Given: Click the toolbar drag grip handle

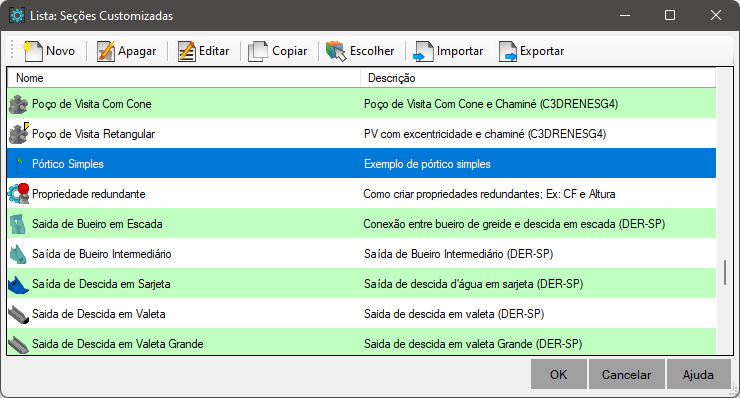Looking at the screenshot, I should pos(12,51).
